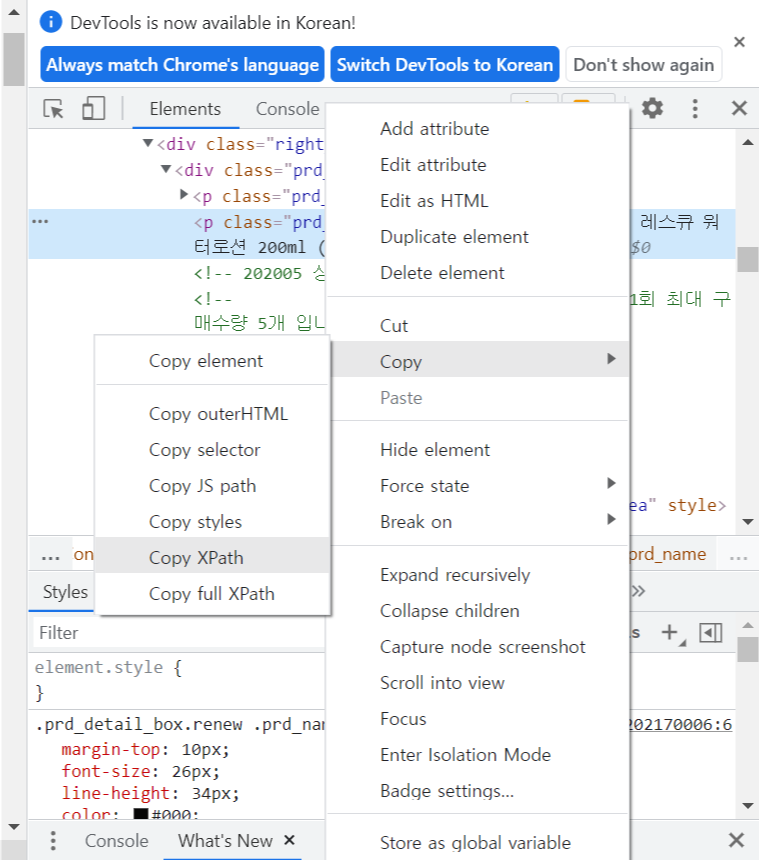Open the Force state submenu arrow
Image resolution: width=759 pixels, height=860 pixels.
[611, 483]
